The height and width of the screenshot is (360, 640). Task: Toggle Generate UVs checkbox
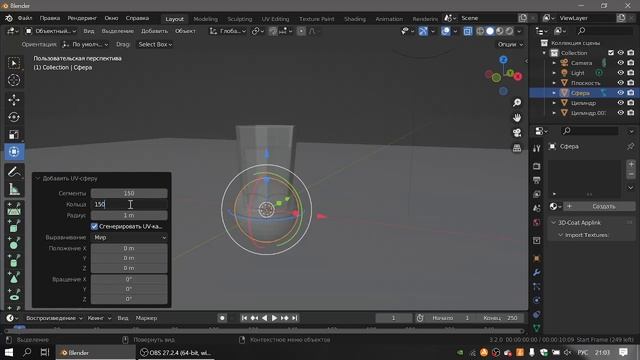pos(94,226)
